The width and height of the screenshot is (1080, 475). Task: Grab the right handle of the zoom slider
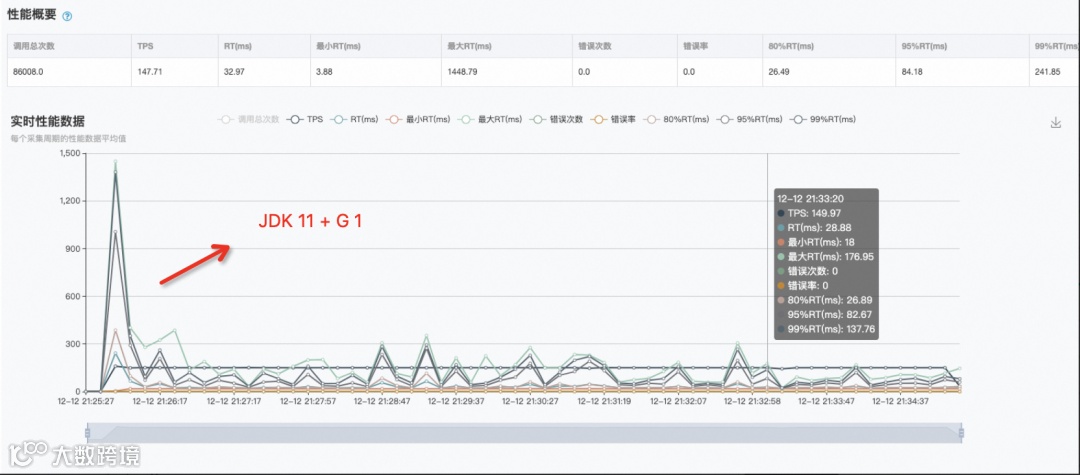[961, 432]
